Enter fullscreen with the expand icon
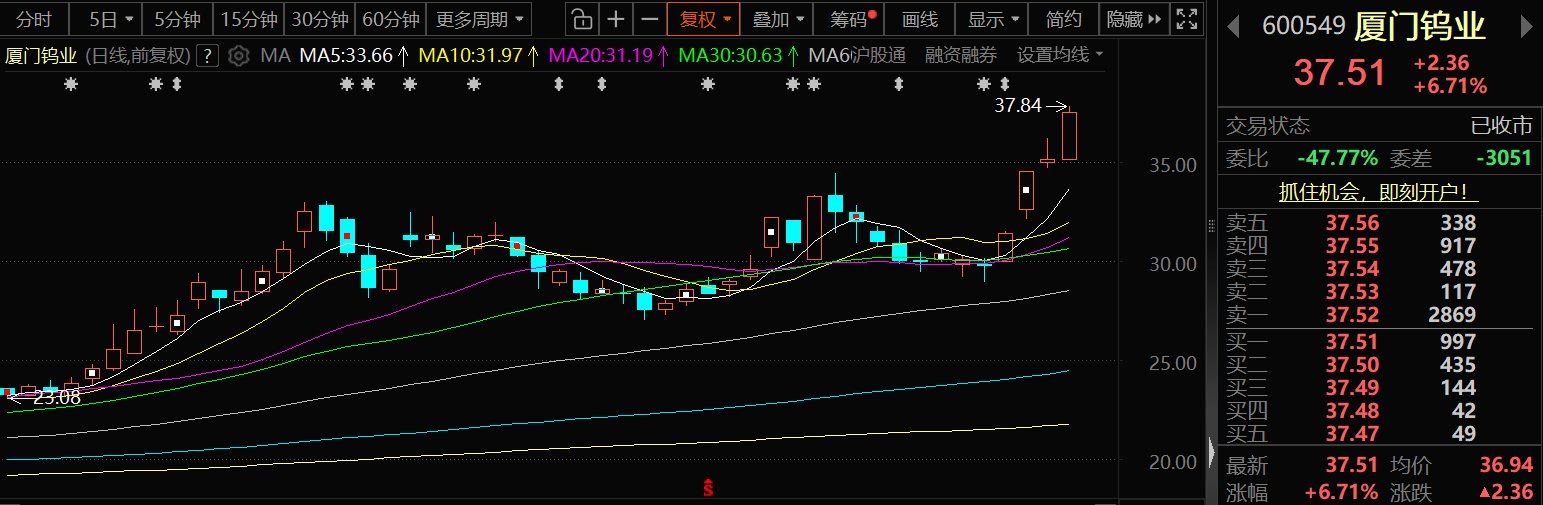This screenshot has height=505, width=1543. (x=1187, y=19)
